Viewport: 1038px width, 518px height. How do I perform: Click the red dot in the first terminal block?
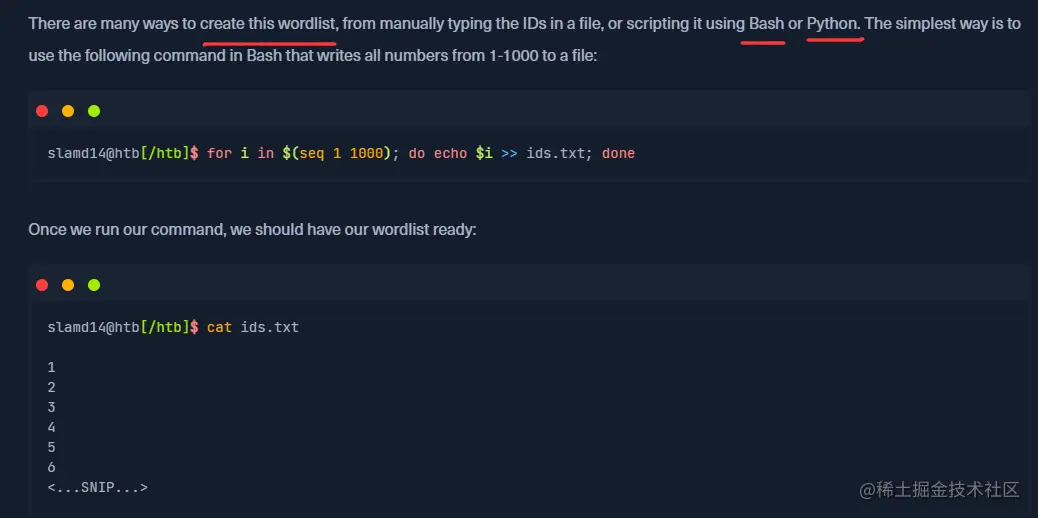42,111
